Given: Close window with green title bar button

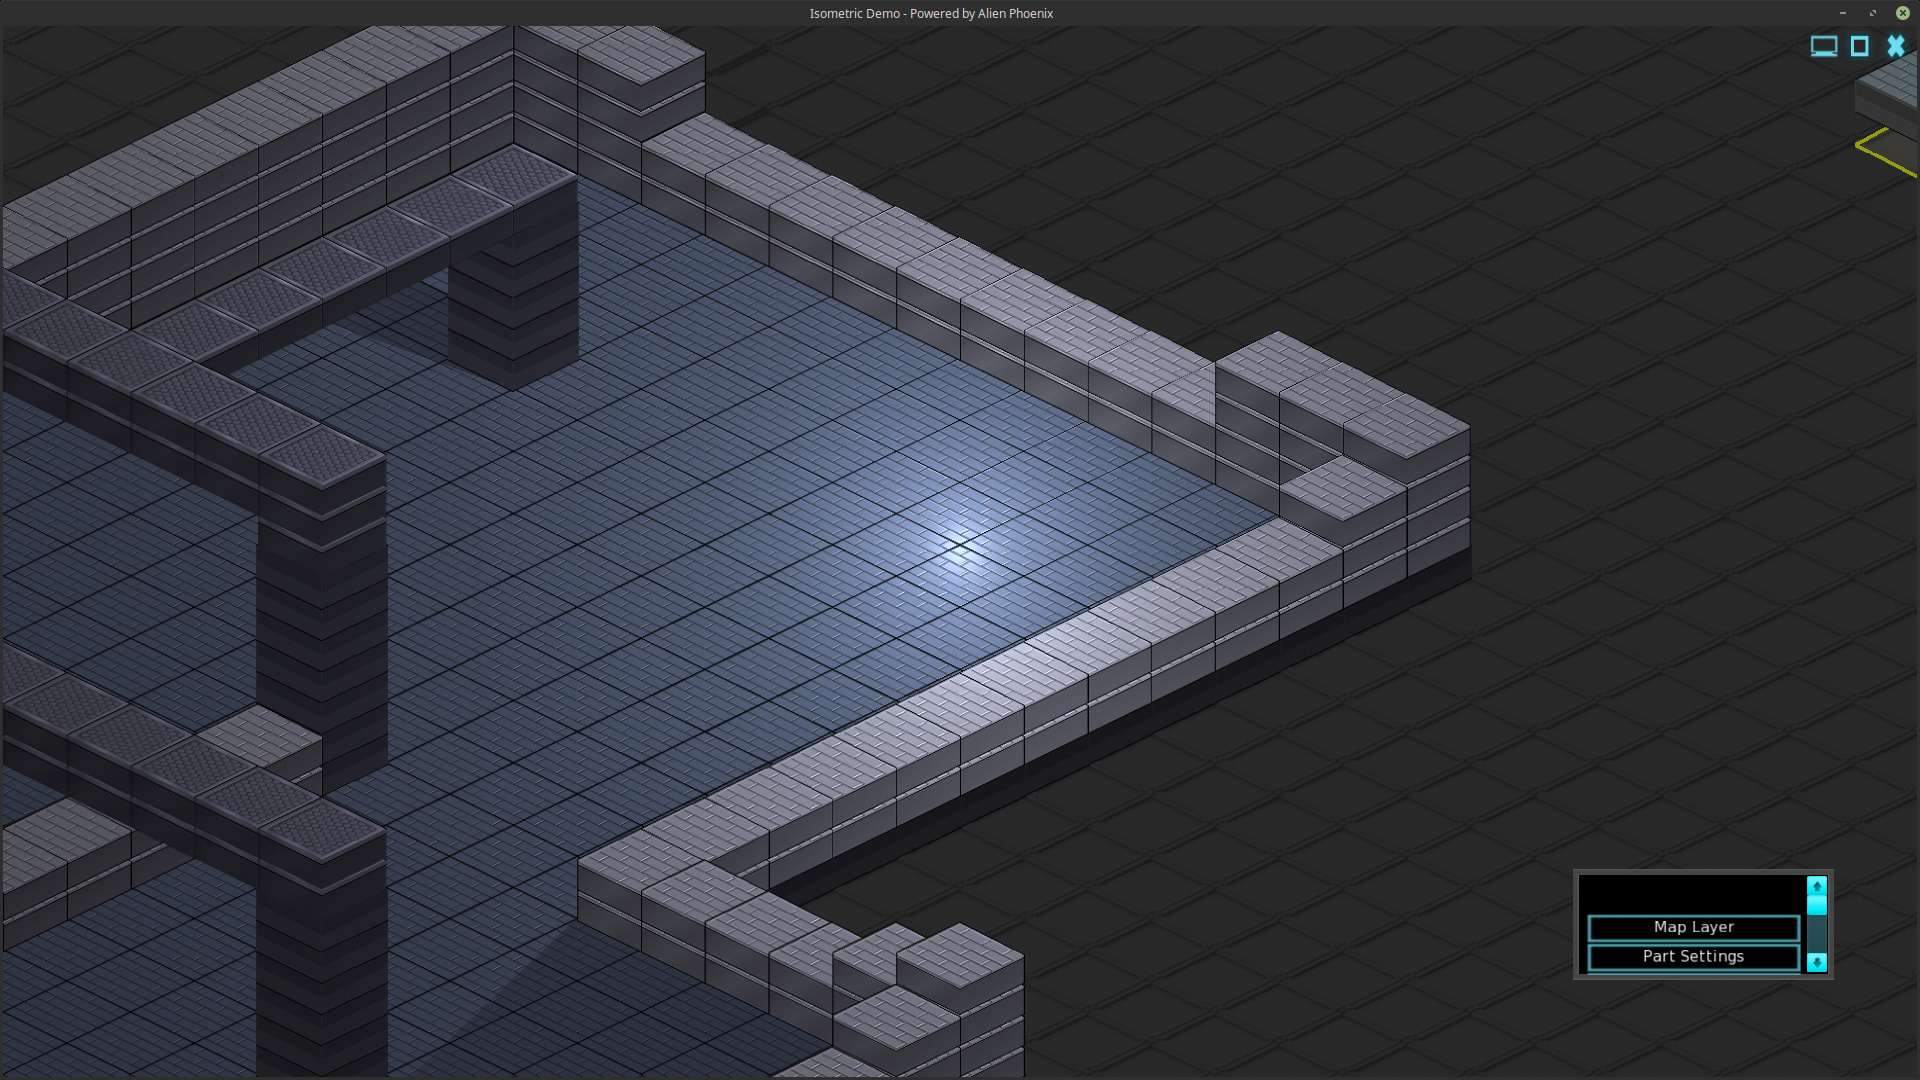Looking at the screenshot, I should (1902, 13).
